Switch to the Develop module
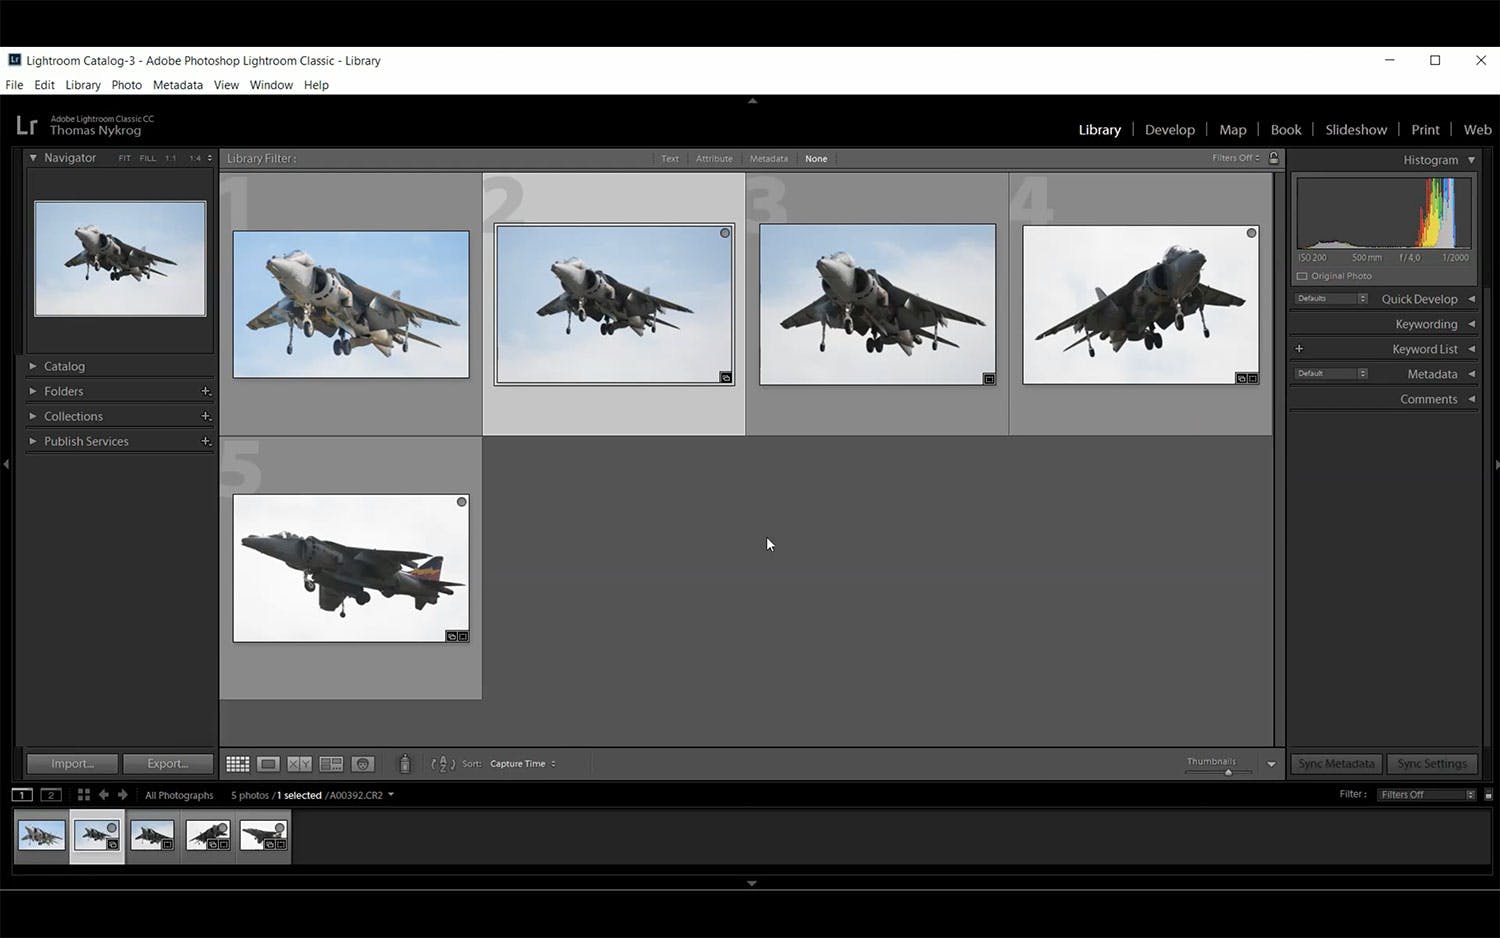Viewport: 1500px width, 938px height. 1169,130
